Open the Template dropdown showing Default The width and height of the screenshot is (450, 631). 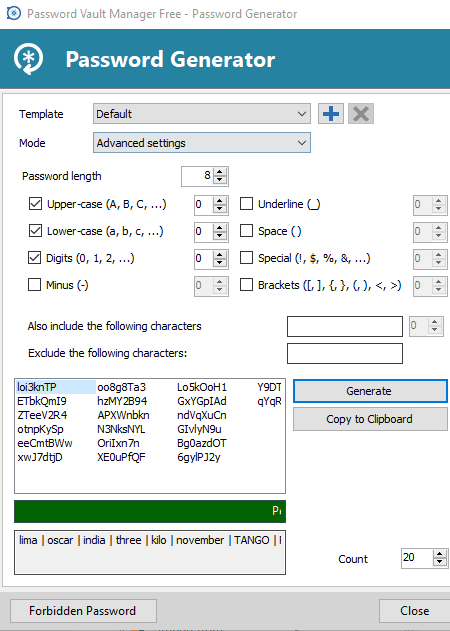click(x=202, y=114)
